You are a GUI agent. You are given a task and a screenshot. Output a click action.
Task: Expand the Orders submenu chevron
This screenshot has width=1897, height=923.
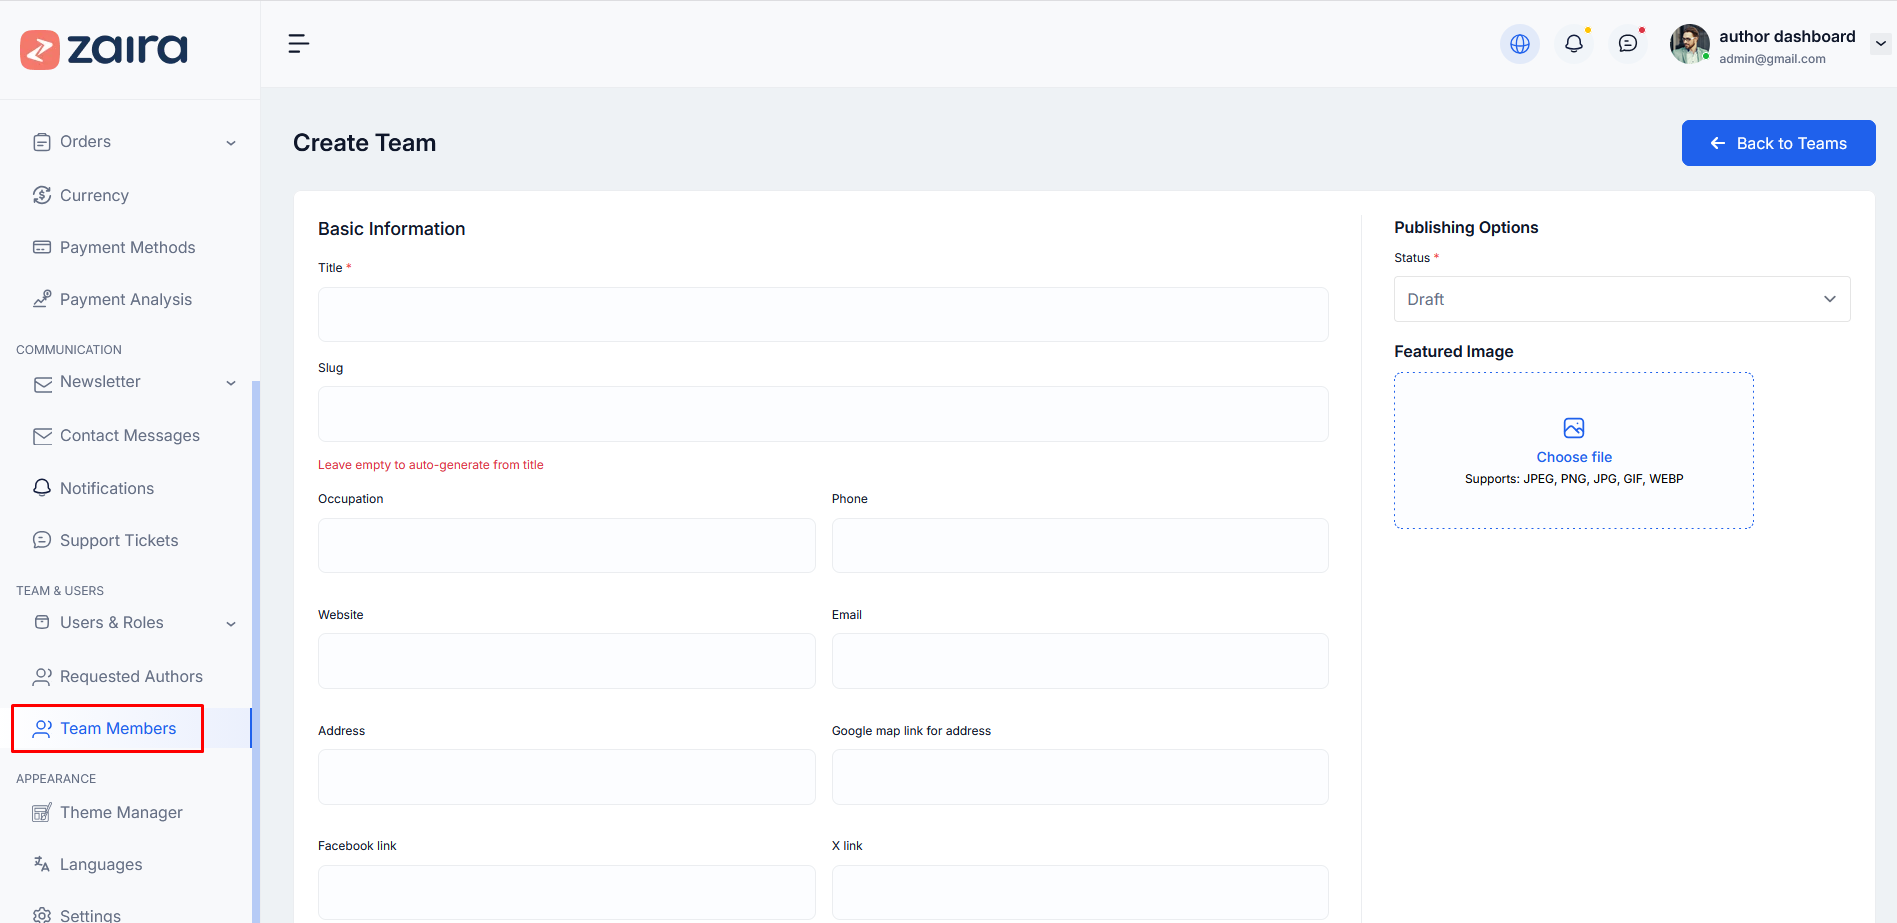[231, 143]
